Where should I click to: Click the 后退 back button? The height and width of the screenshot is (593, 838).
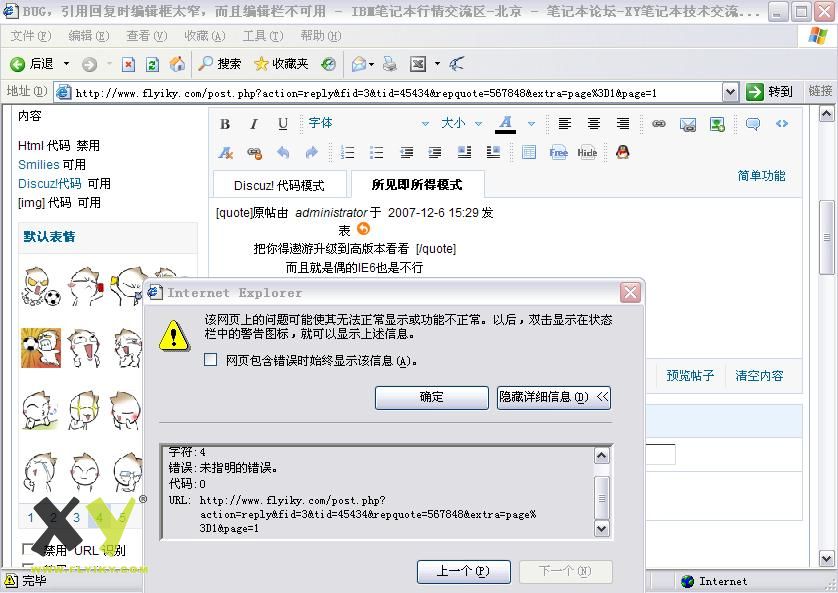click(33, 64)
